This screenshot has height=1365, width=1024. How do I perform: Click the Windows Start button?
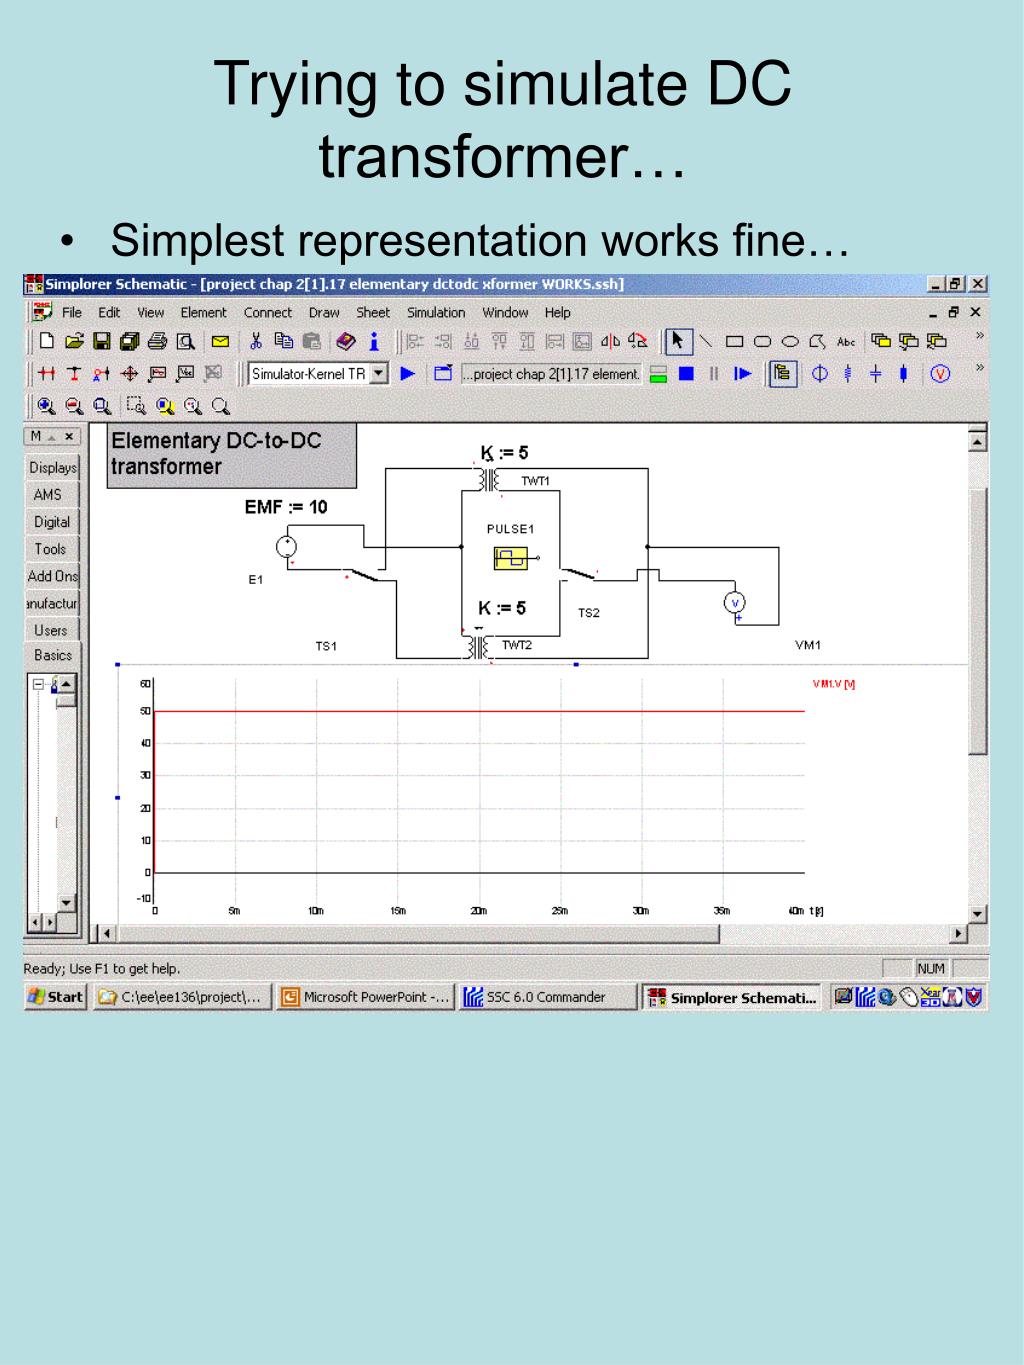coord(56,996)
